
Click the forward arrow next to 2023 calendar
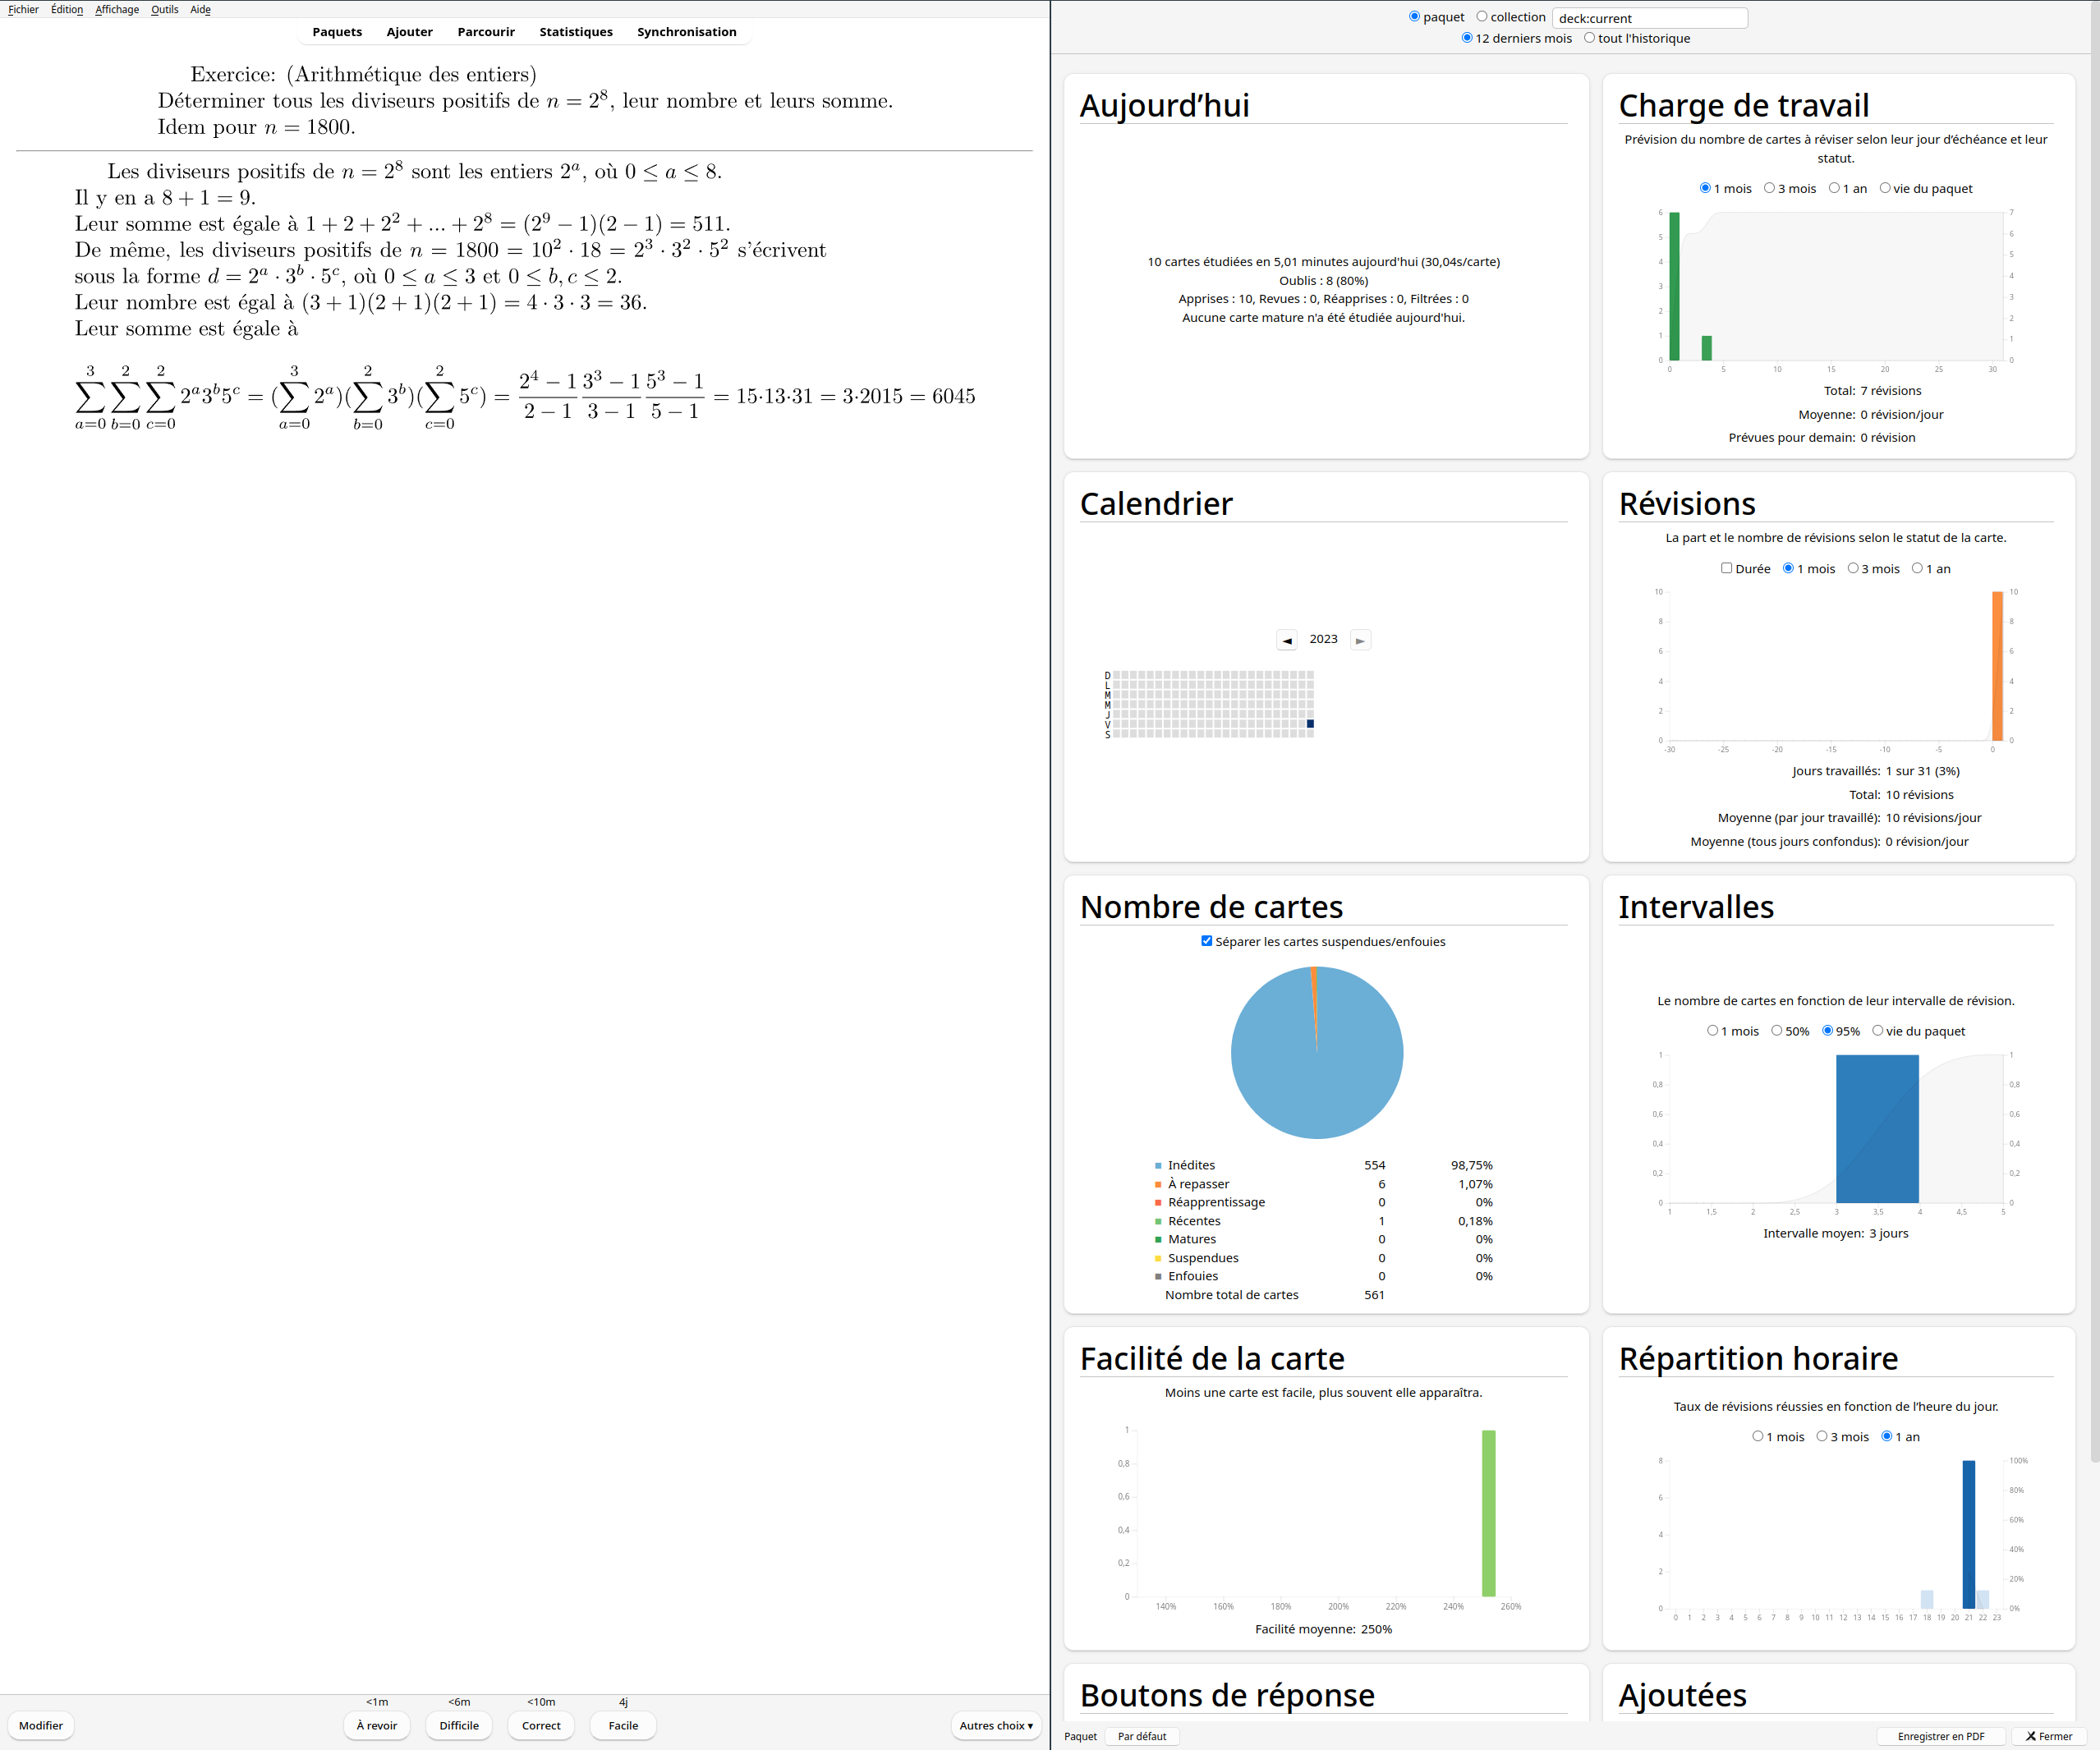(1361, 641)
